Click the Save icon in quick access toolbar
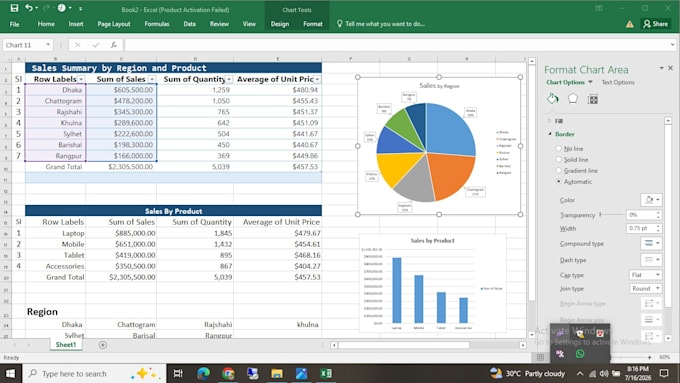This screenshot has height=383, width=680. coord(14,8)
